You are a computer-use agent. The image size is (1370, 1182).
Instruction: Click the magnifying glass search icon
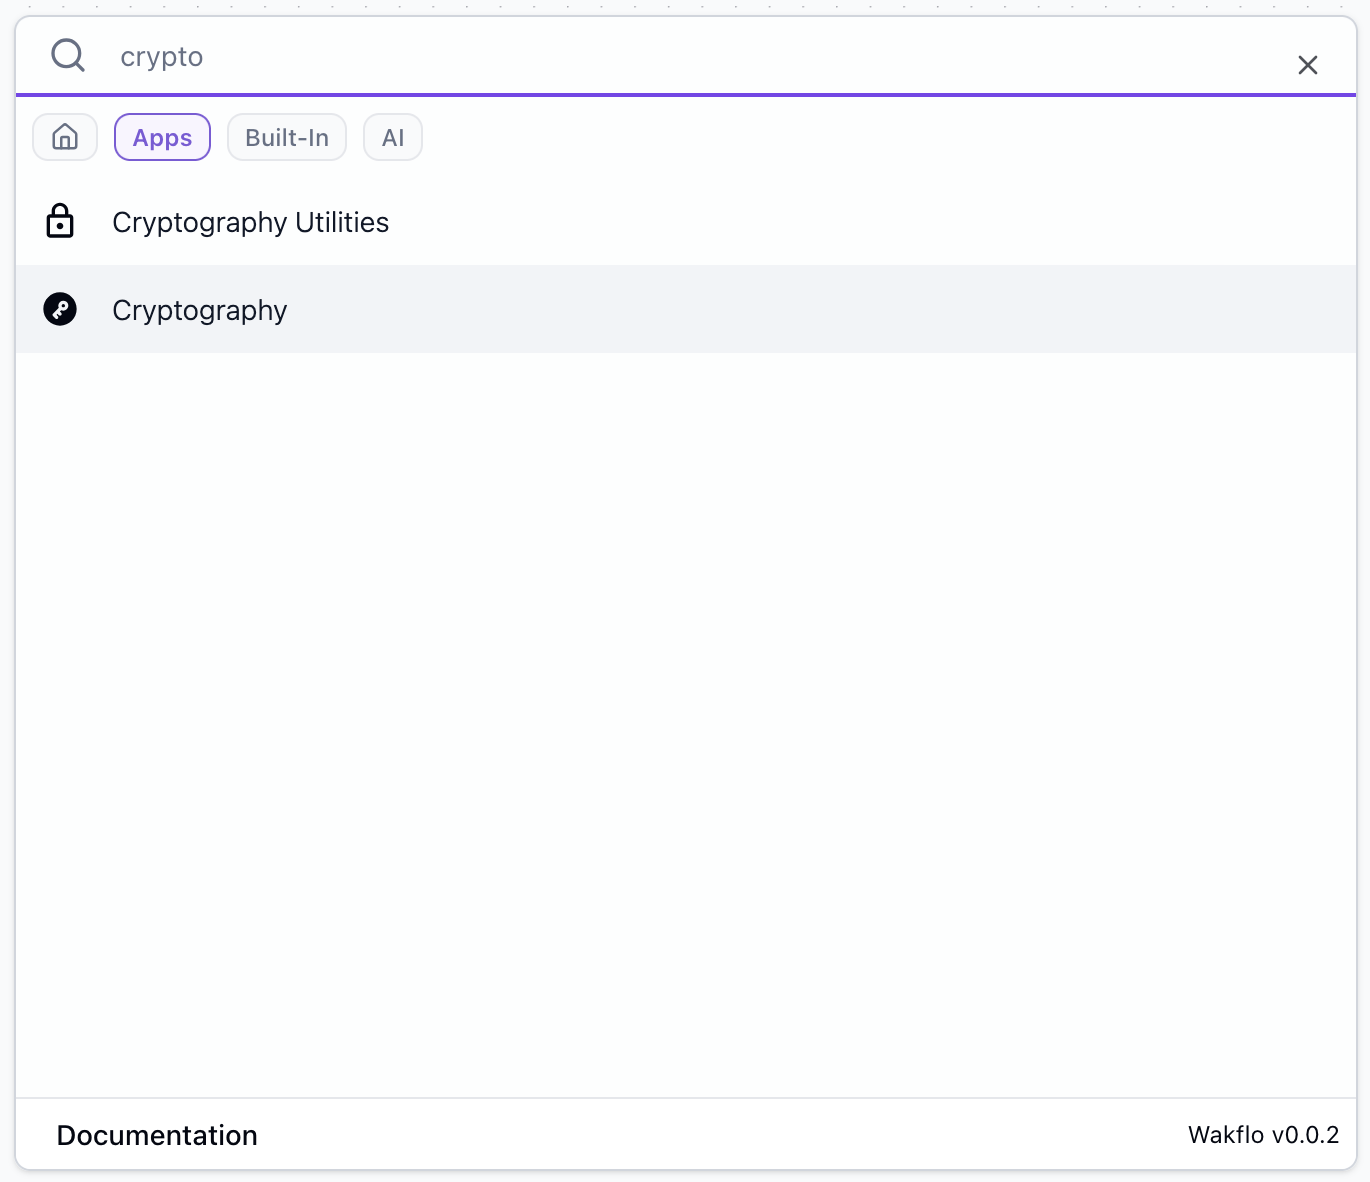point(67,55)
